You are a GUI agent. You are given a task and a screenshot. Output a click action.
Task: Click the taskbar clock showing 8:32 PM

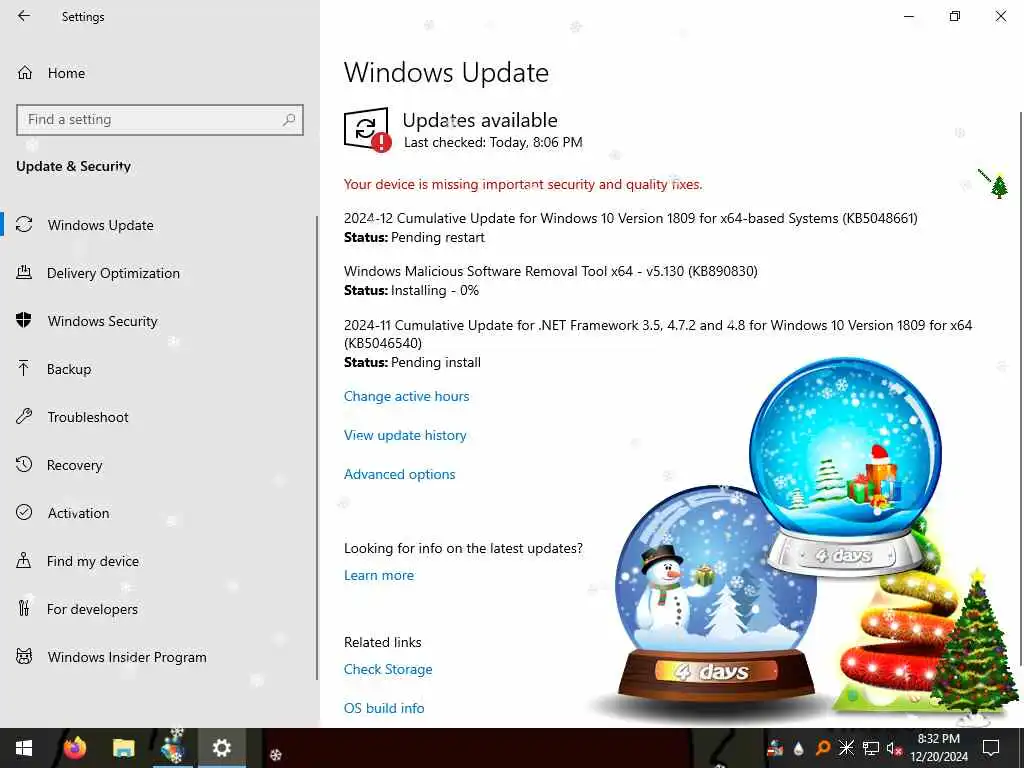938,748
